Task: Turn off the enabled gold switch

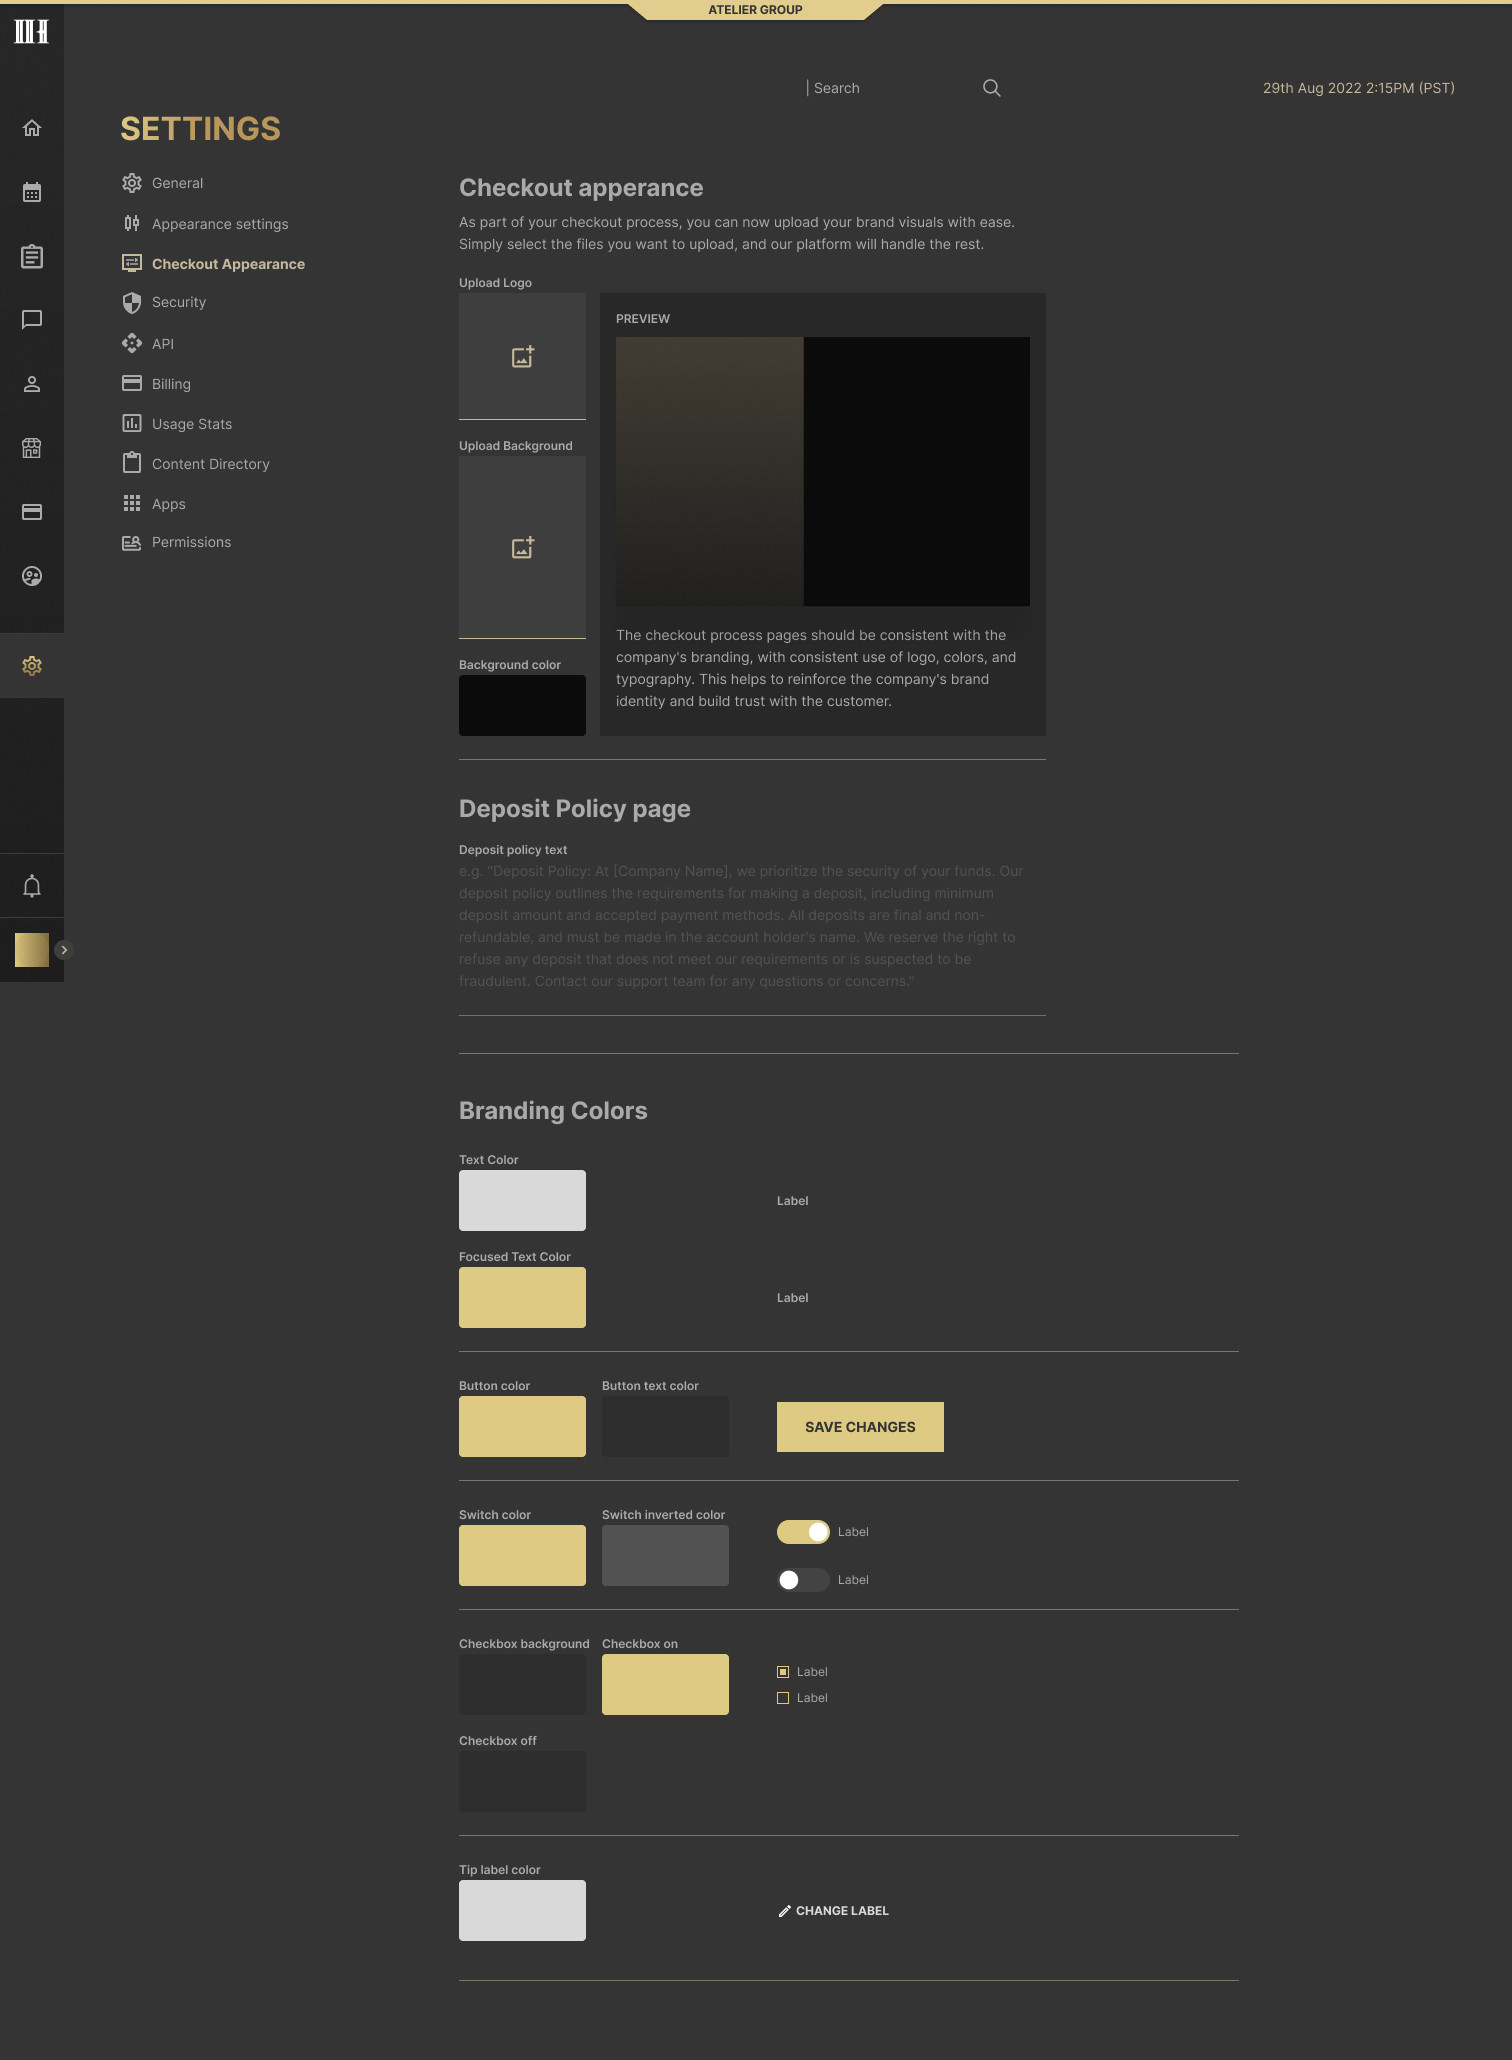Action: [x=803, y=1532]
